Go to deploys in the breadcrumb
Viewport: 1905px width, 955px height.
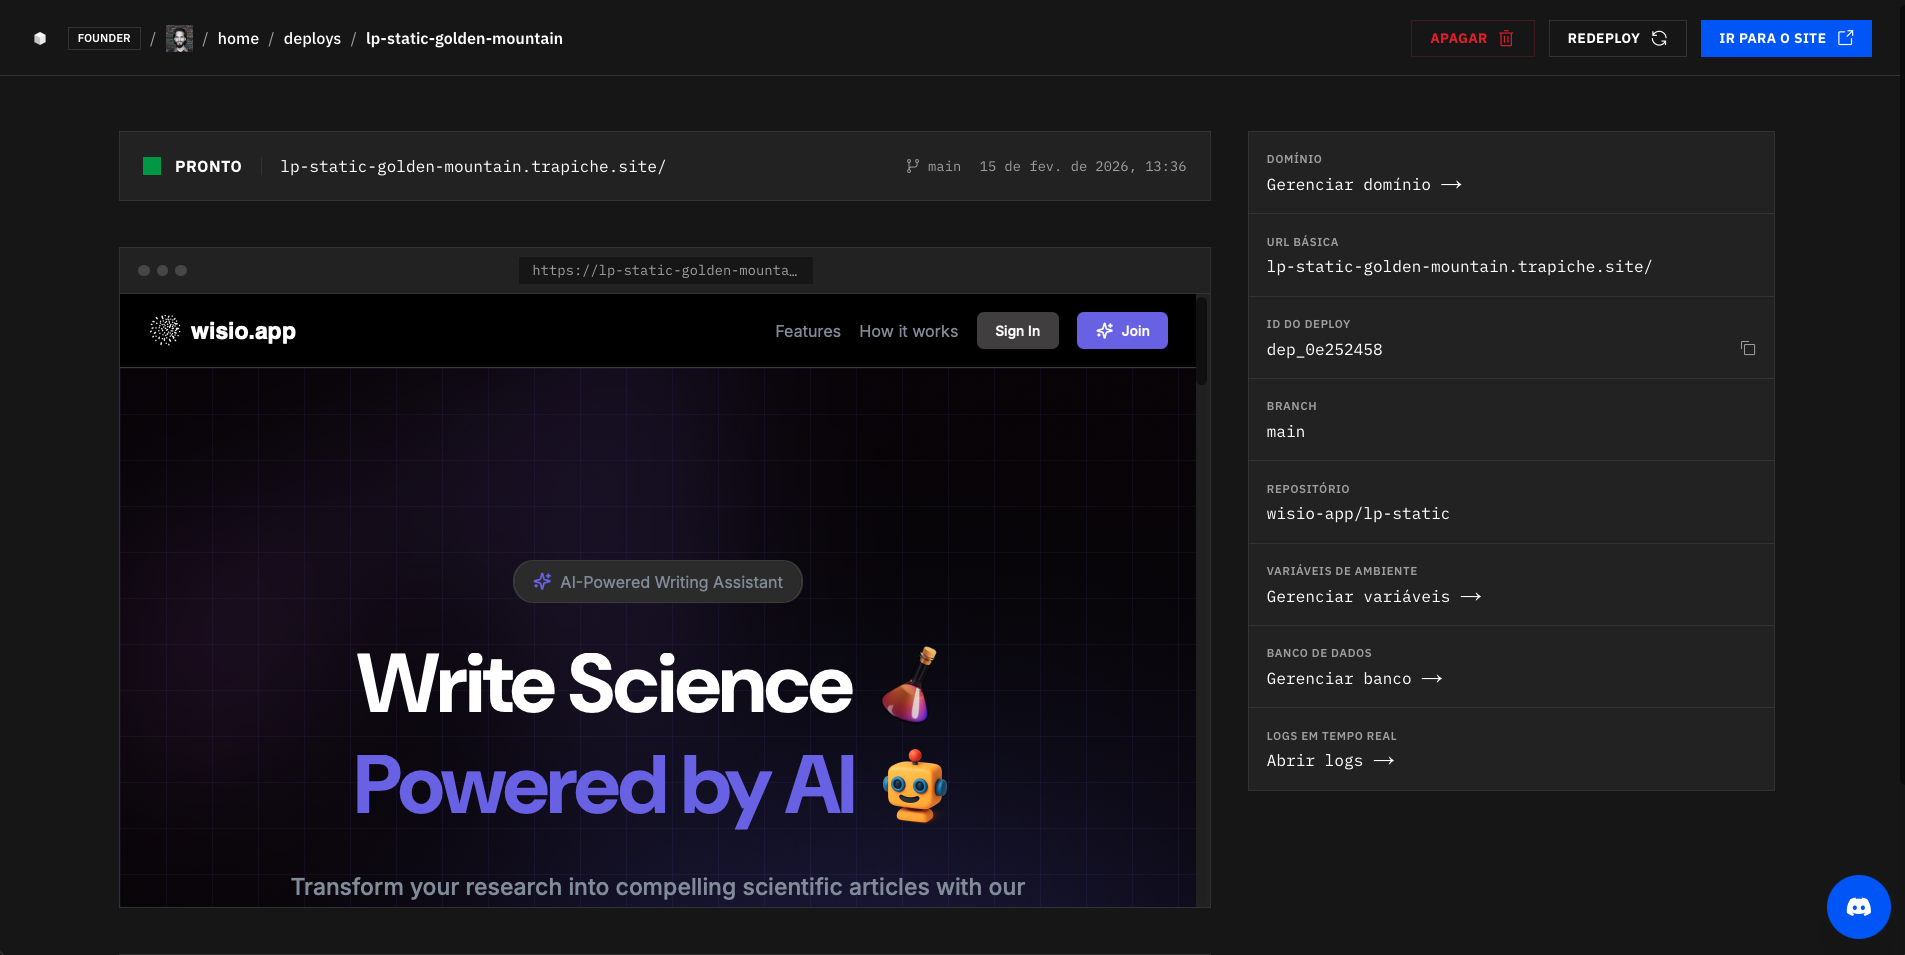click(x=312, y=38)
